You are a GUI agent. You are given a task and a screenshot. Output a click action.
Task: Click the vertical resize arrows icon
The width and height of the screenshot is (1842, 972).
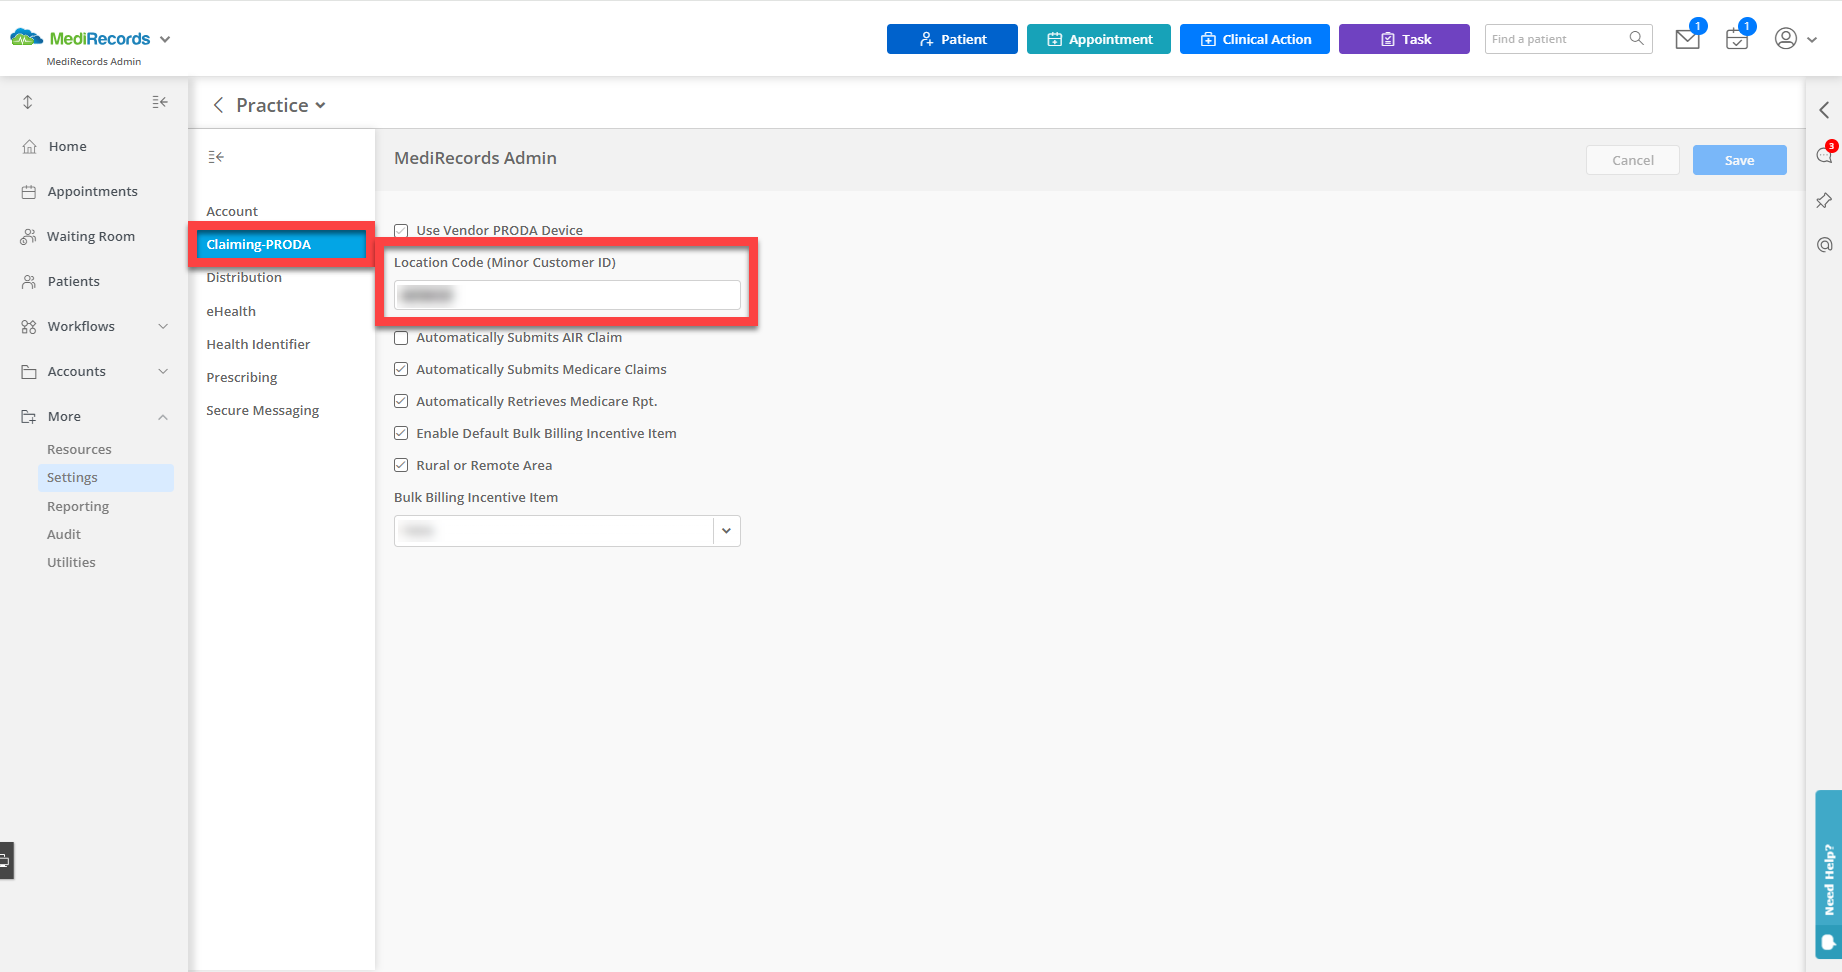[28, 102]
